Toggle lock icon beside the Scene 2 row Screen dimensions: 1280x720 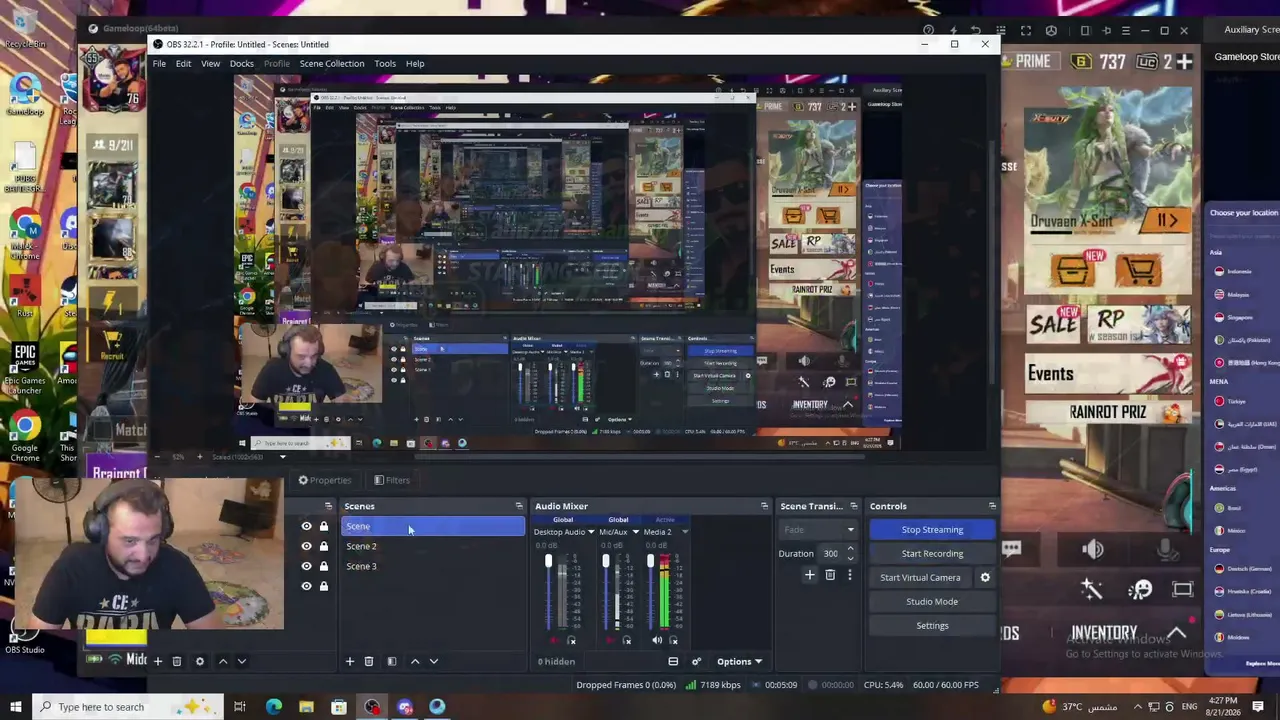[324, 547]
